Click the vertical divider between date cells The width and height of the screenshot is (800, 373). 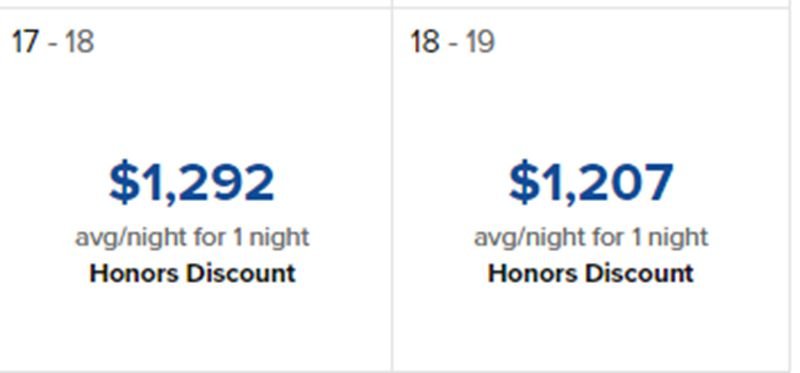pyautogui.click(x=392, y=189)
